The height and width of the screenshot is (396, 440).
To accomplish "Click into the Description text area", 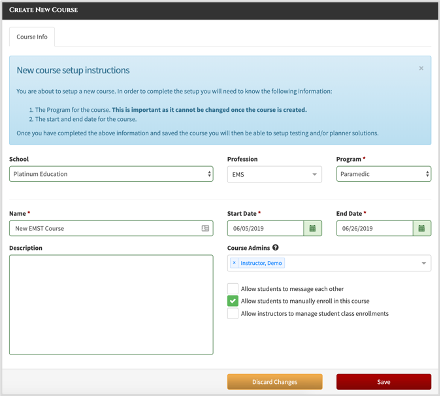I will [111, 305].
